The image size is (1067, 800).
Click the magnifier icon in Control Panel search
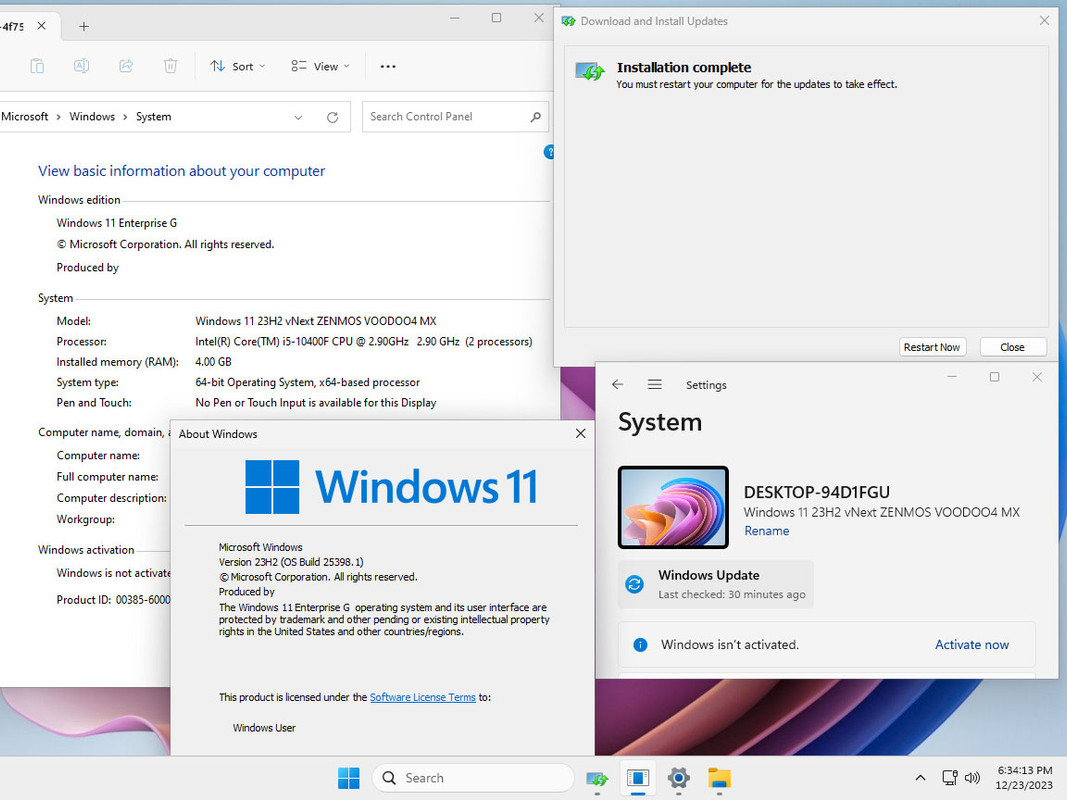click(536, 116)
